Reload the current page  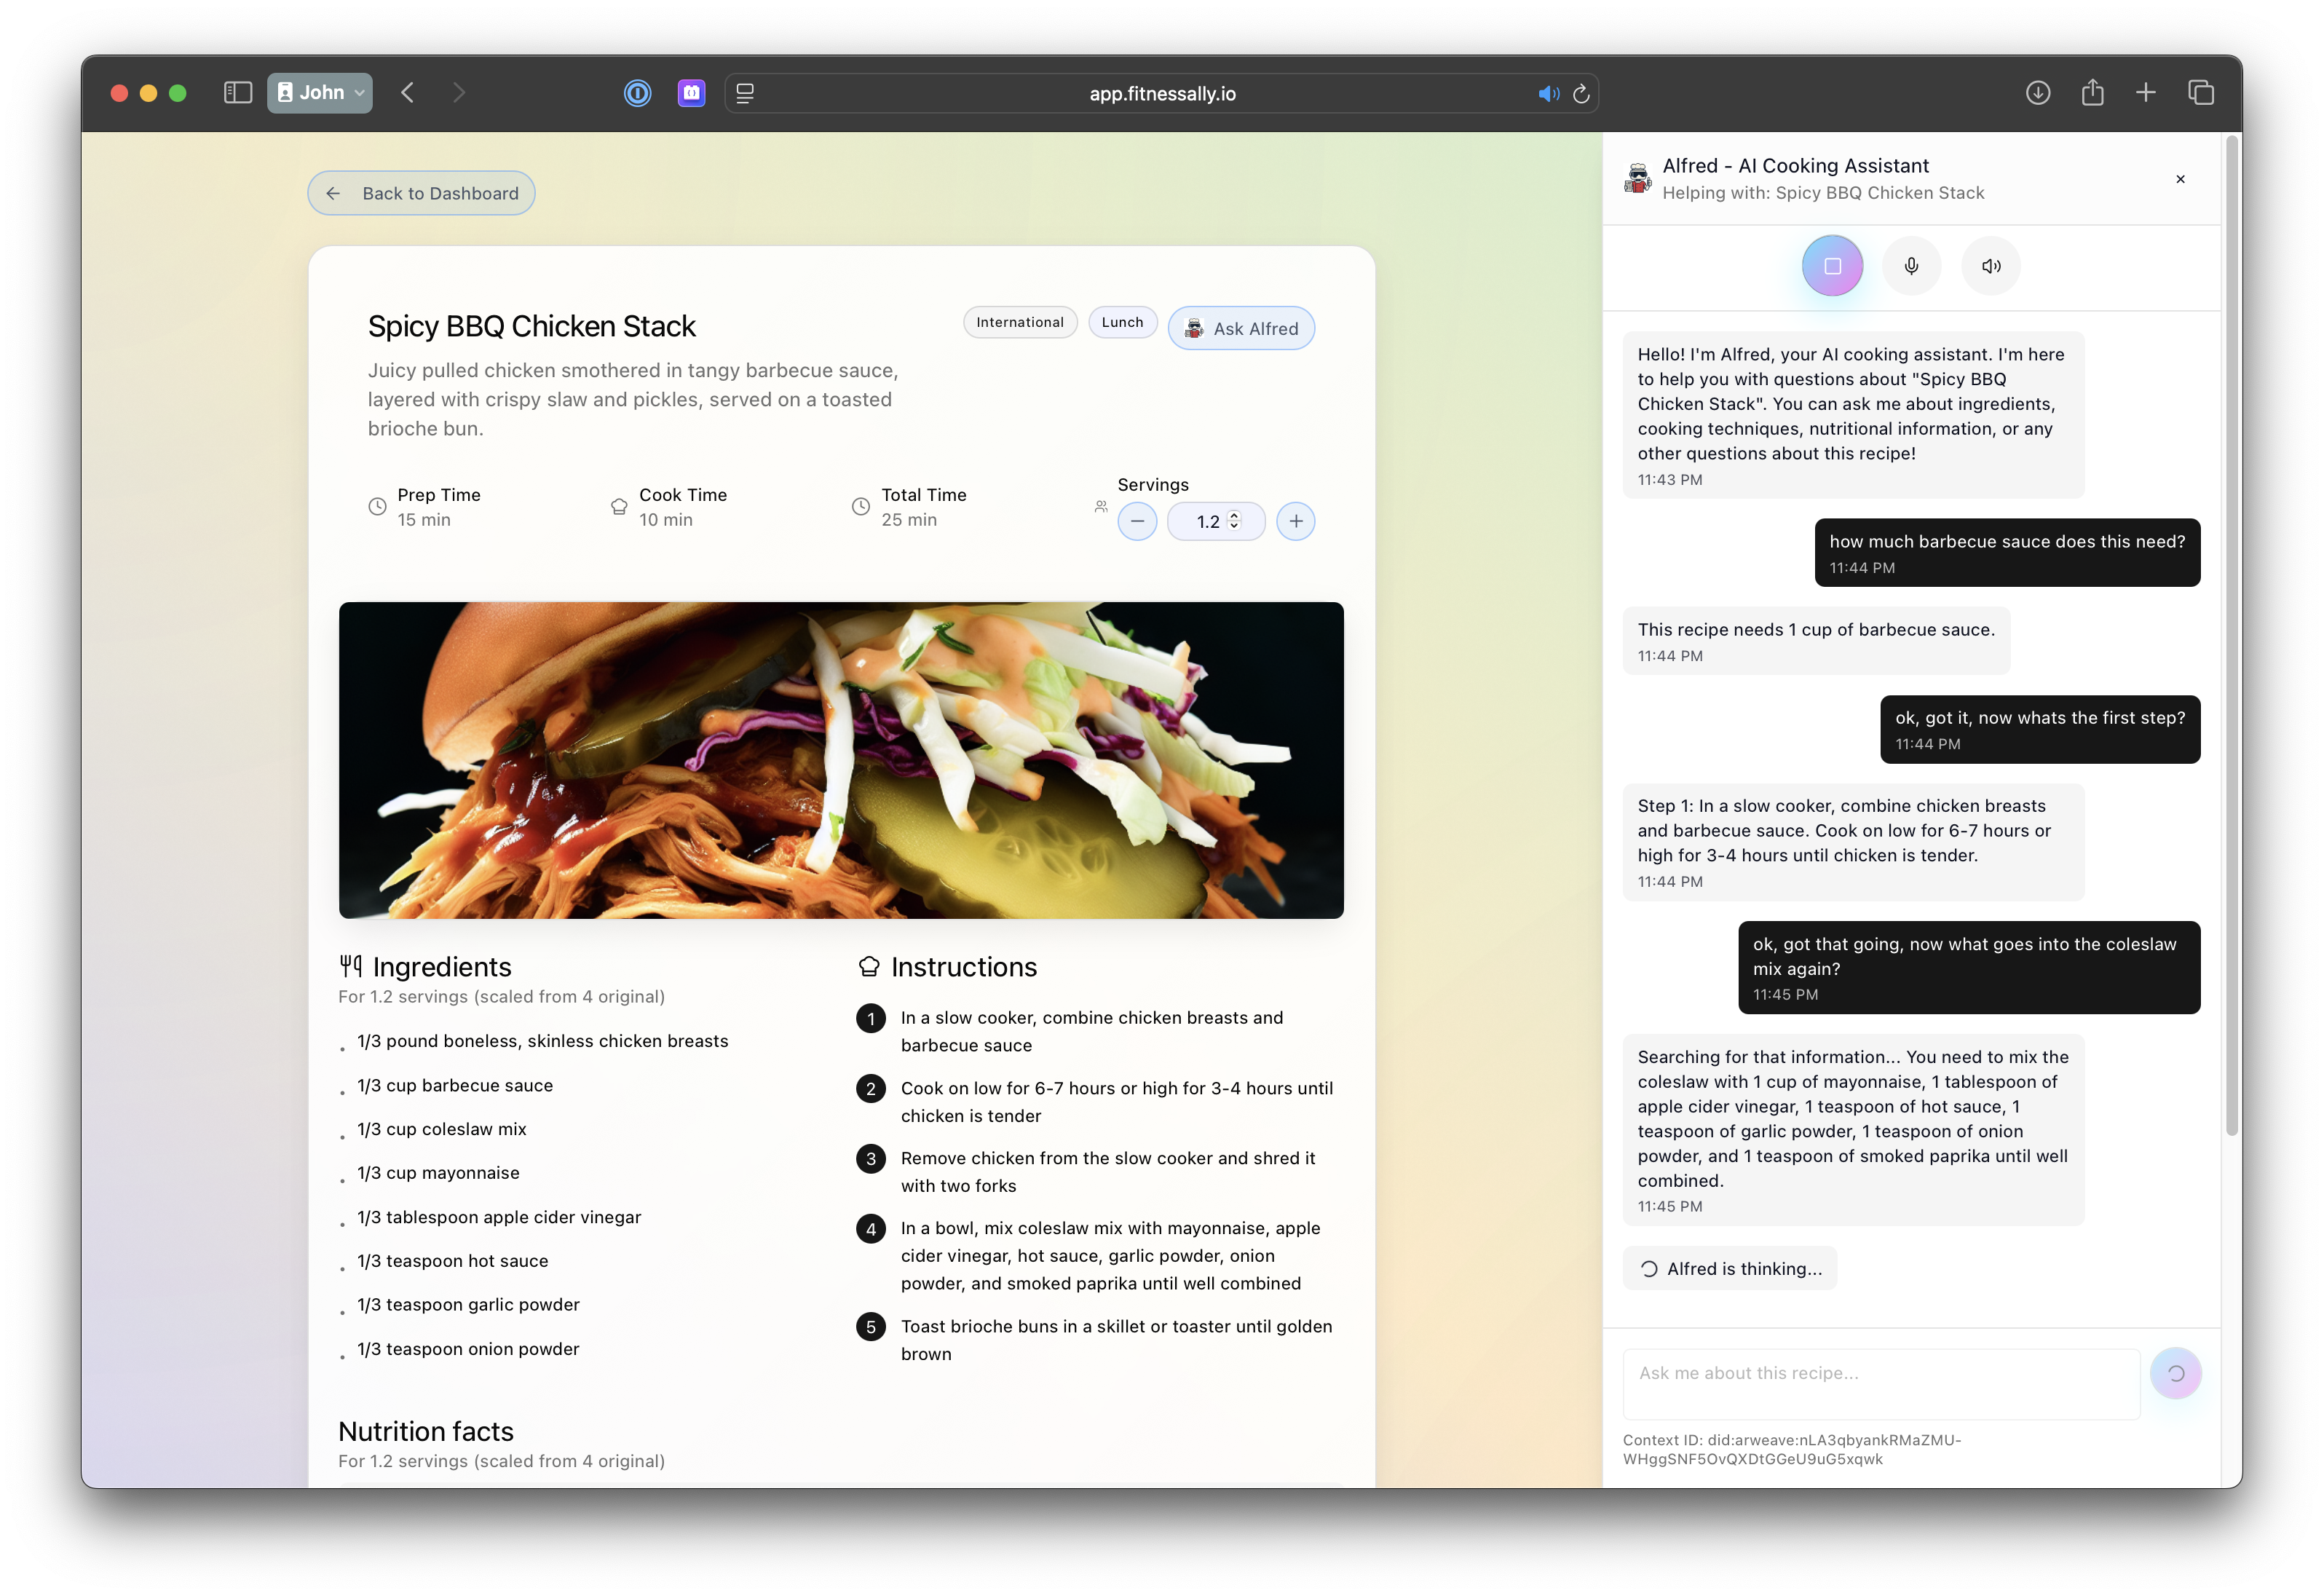pyautogui.click(x=1581, y=94)
